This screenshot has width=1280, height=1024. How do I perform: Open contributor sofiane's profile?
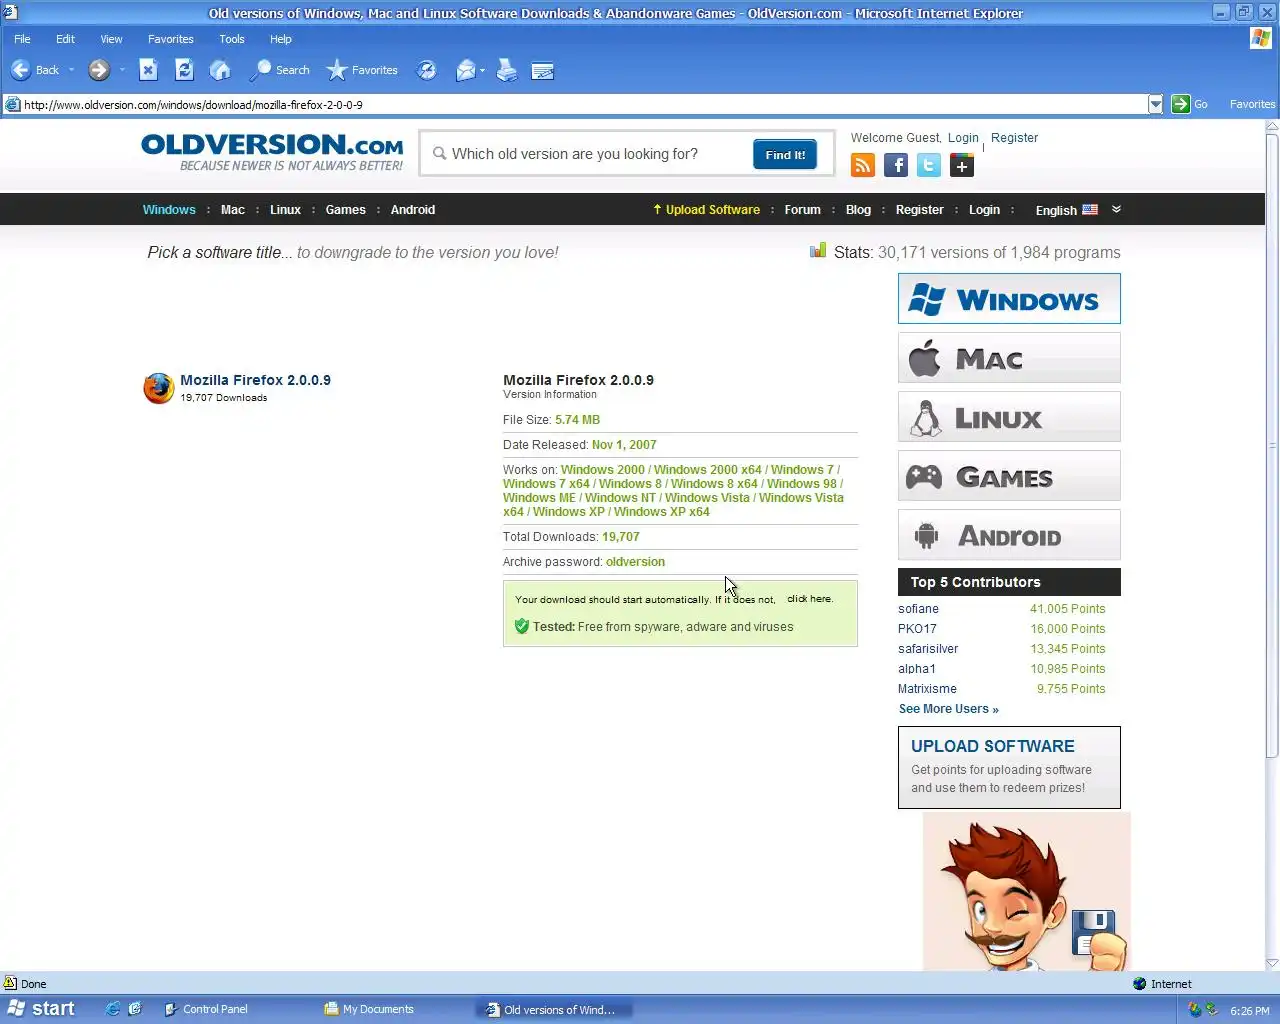coord(918,609)
